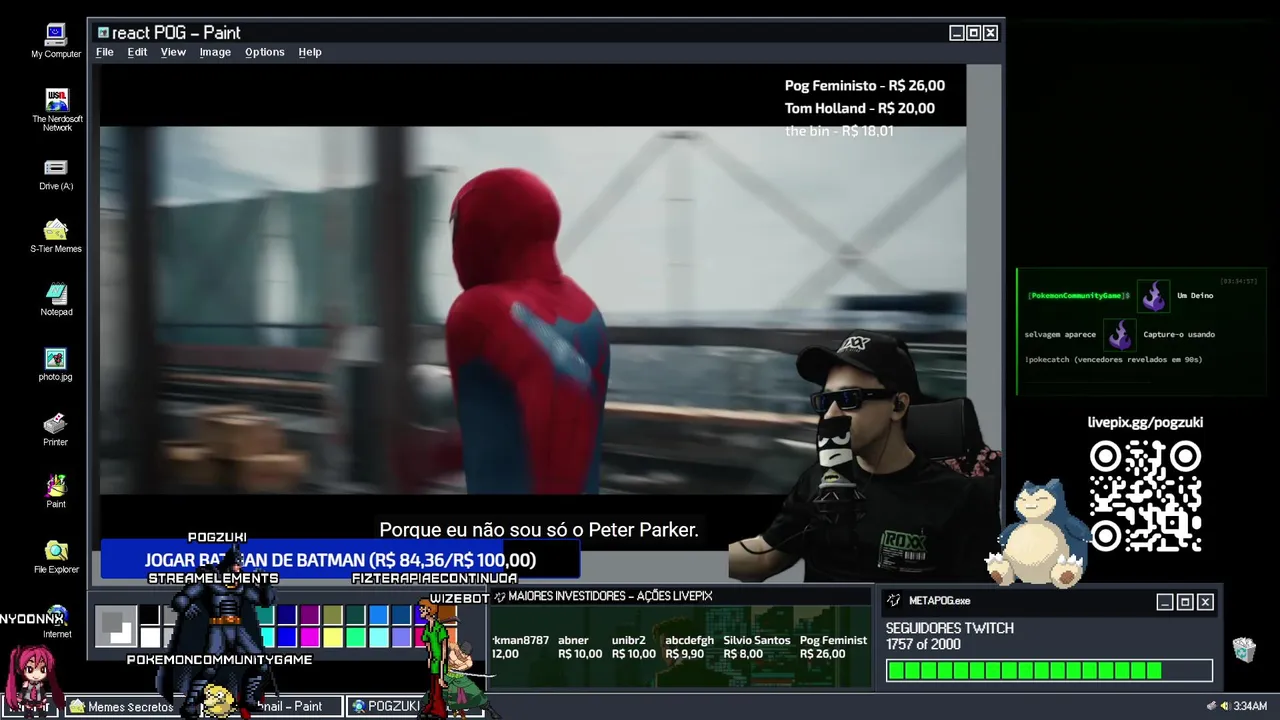This screenshot has width=1280, height=720.
Task: Click investor "abner" R$ 10,00 entry
Action: 580,647
